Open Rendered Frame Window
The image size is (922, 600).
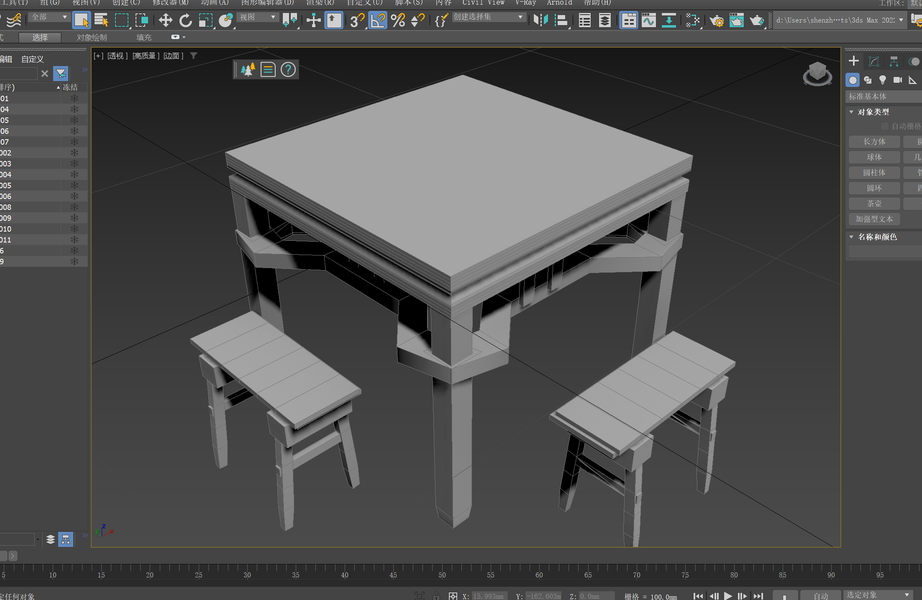click(736, 21)
